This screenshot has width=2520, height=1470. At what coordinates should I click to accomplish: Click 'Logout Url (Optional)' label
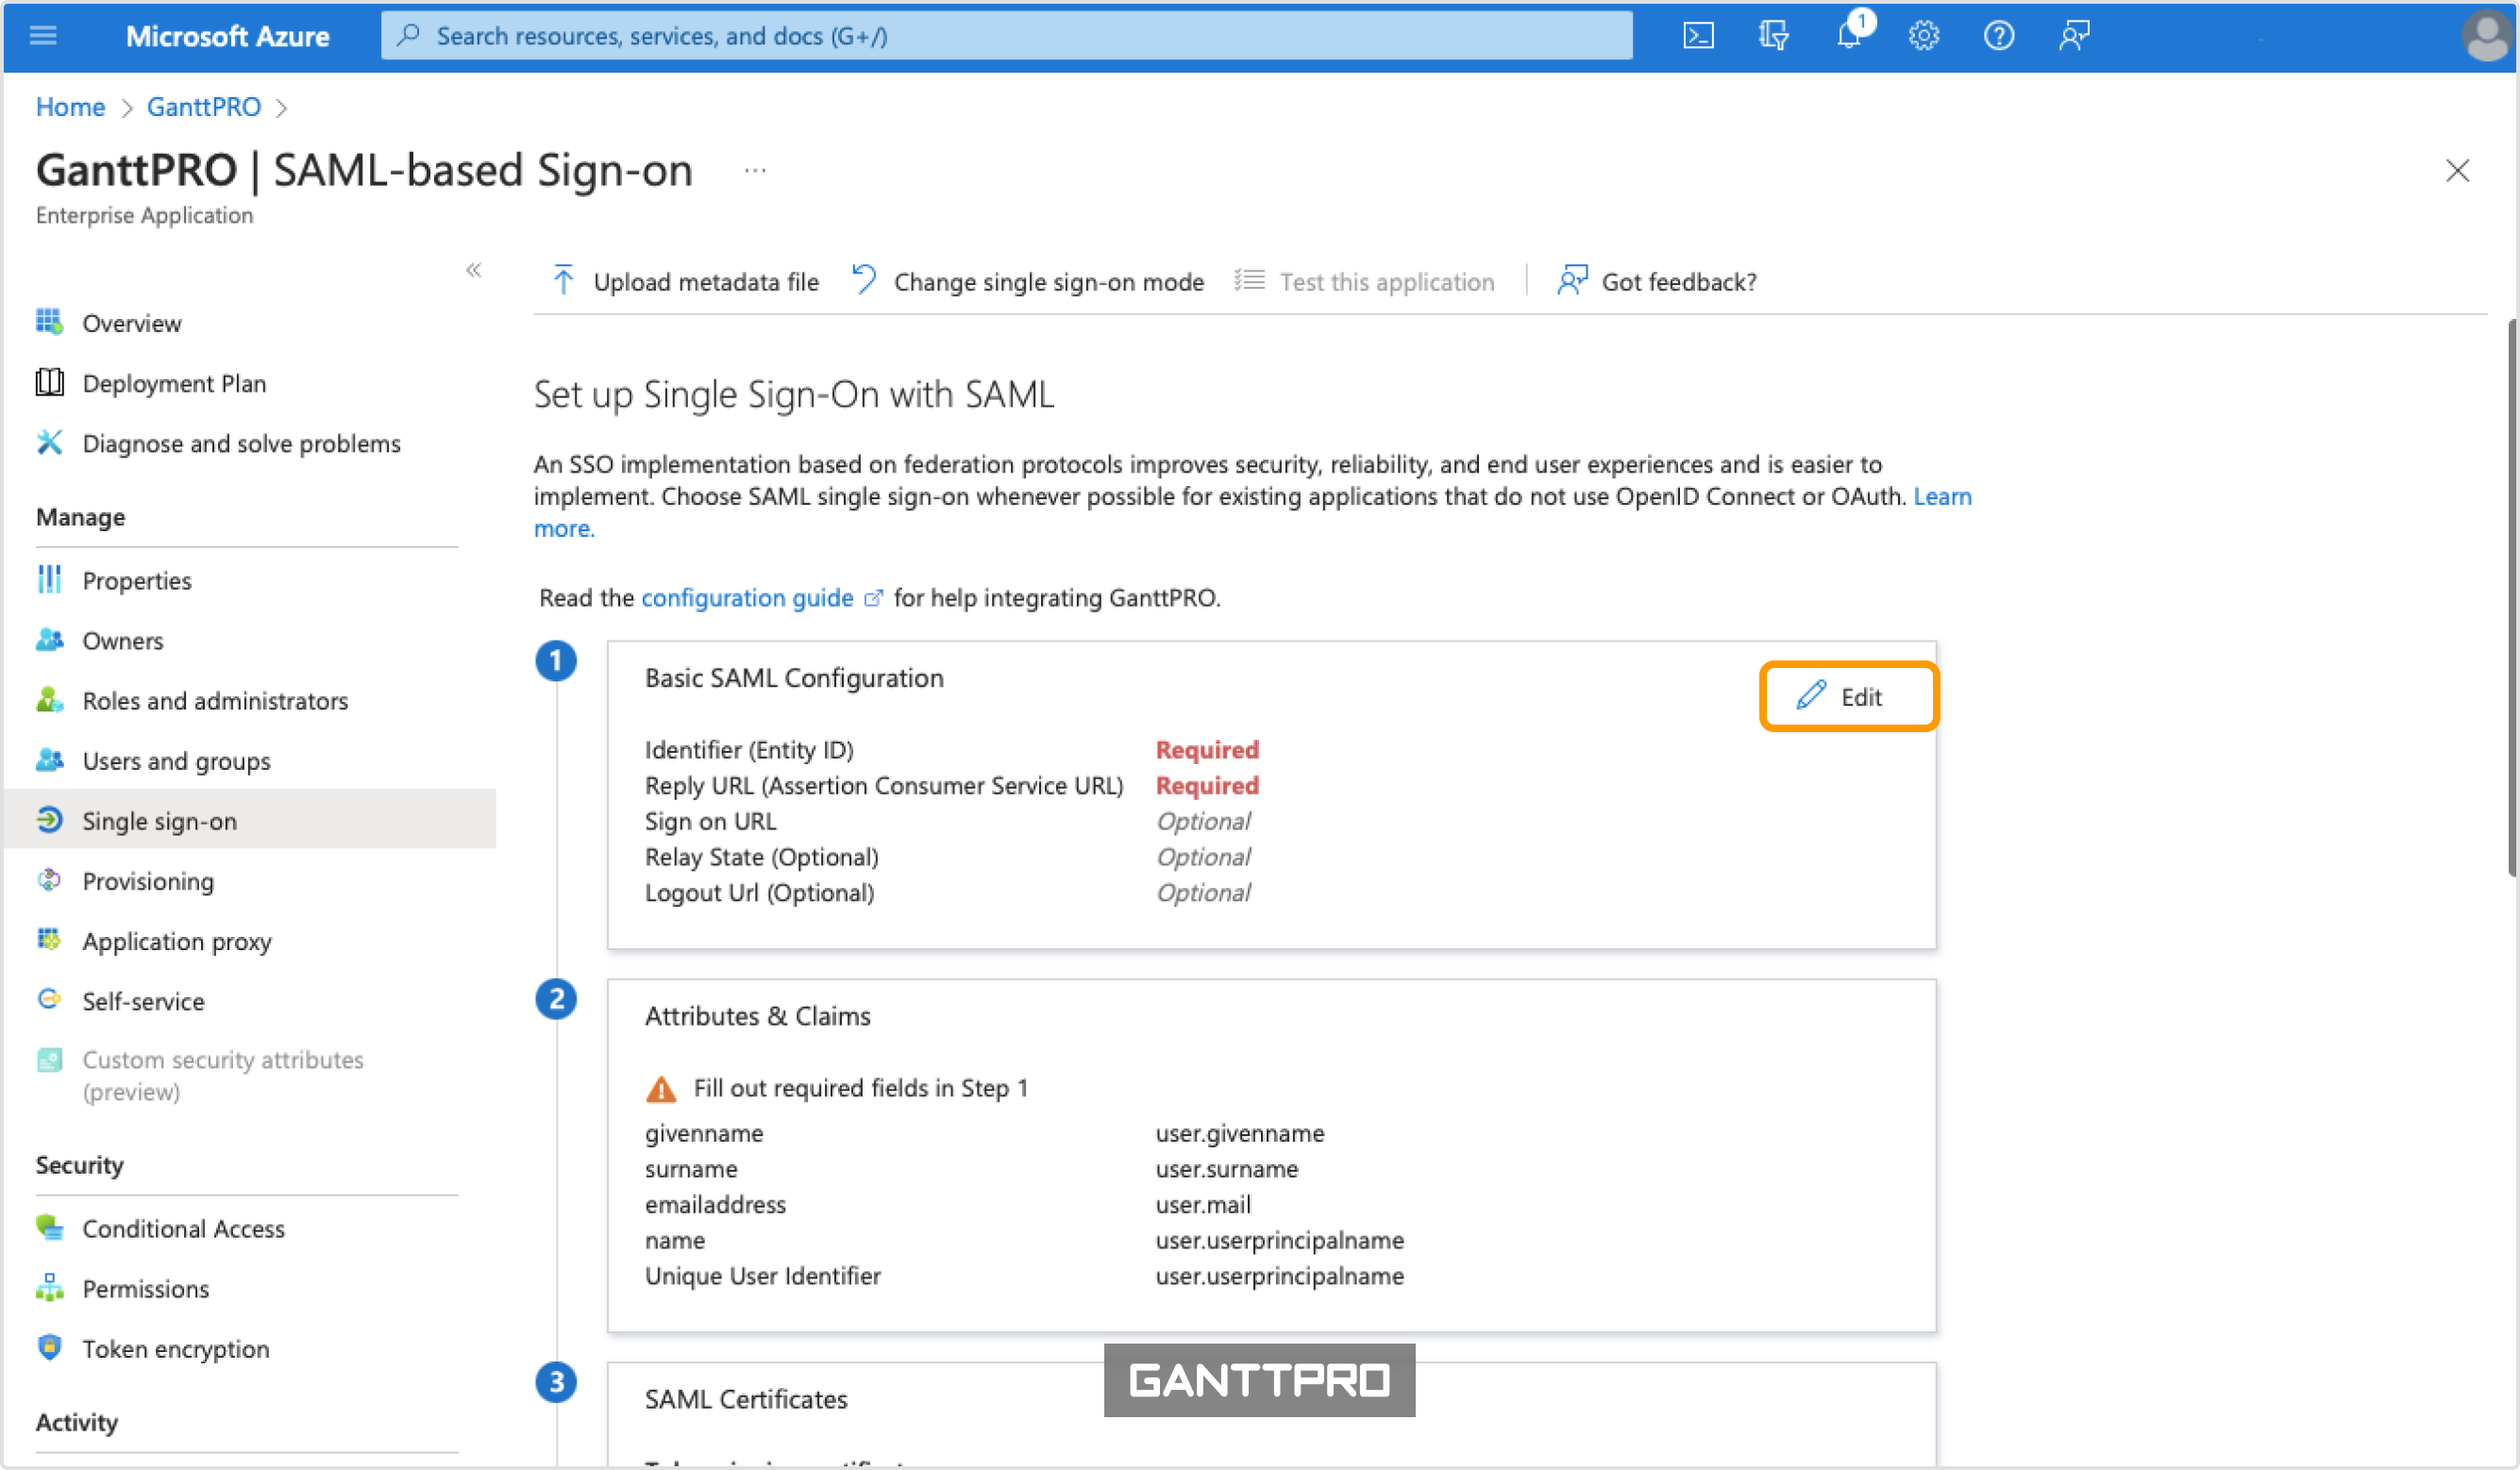pyautogui.click(x=760, y=893)
